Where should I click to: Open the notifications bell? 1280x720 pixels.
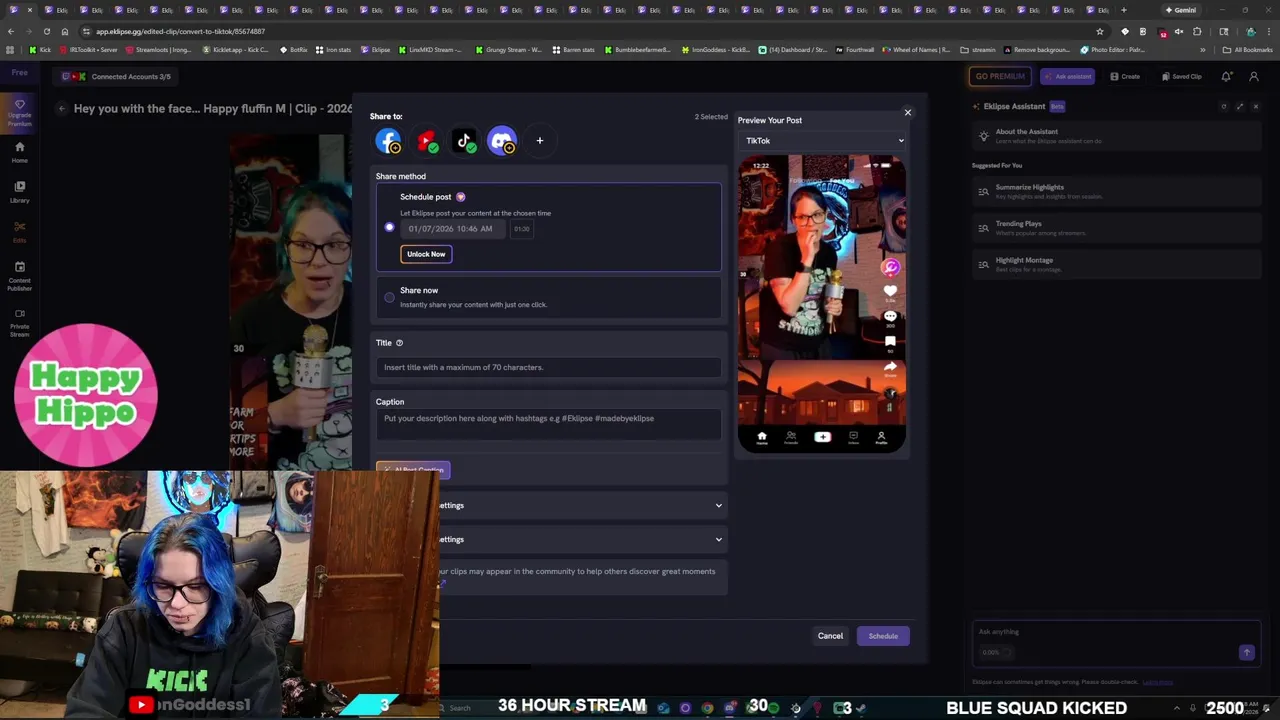tap(1226, 77)
